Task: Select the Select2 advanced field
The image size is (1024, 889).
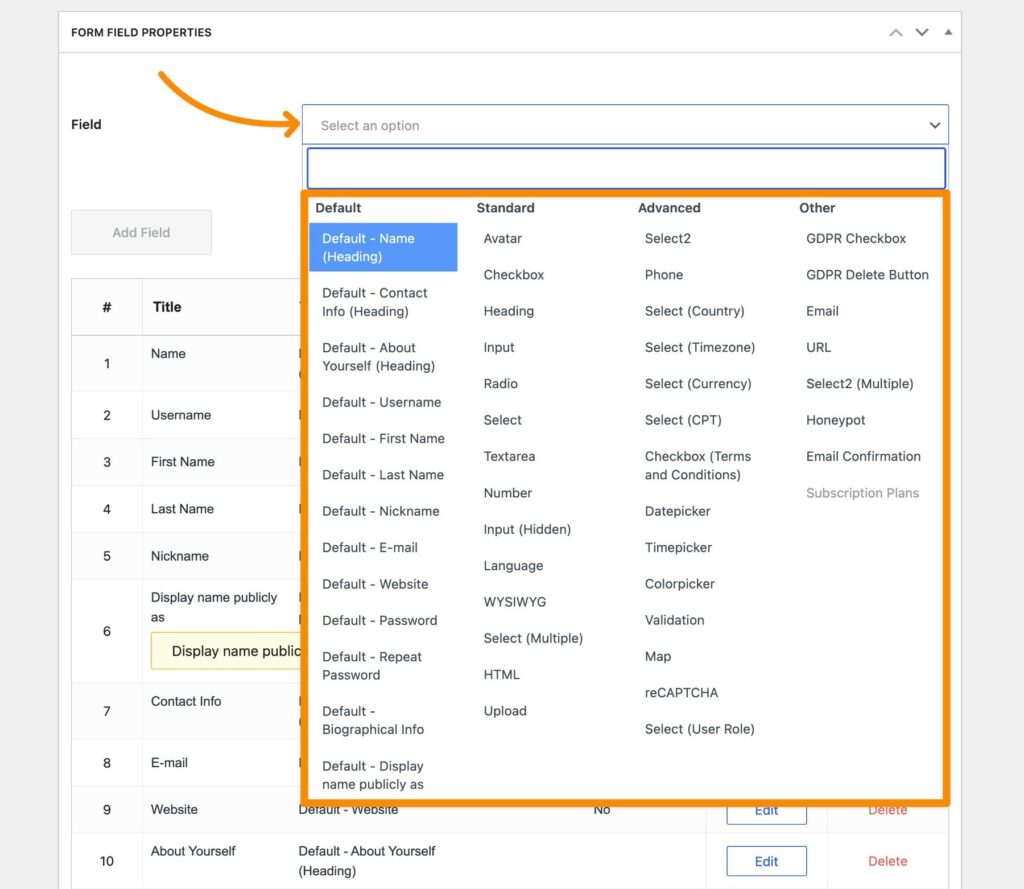Action: tap(667, 239)
